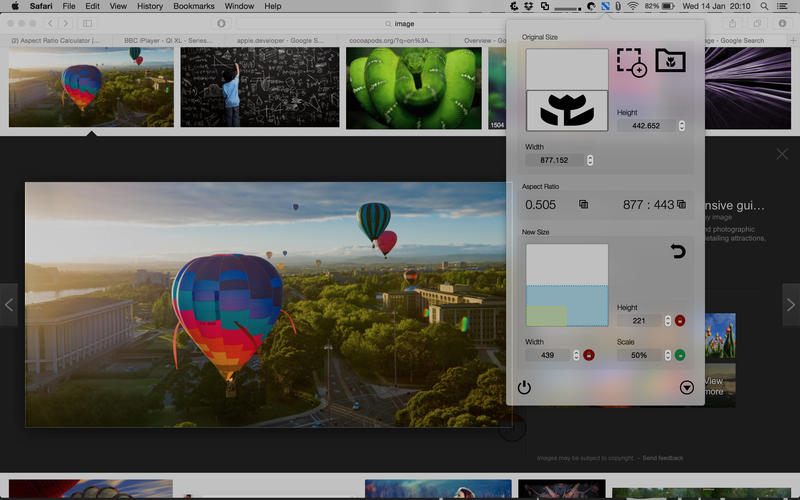800x500 pixels.
Task: Click the Safari sidebar toggle icon
Action: [87, 23]
